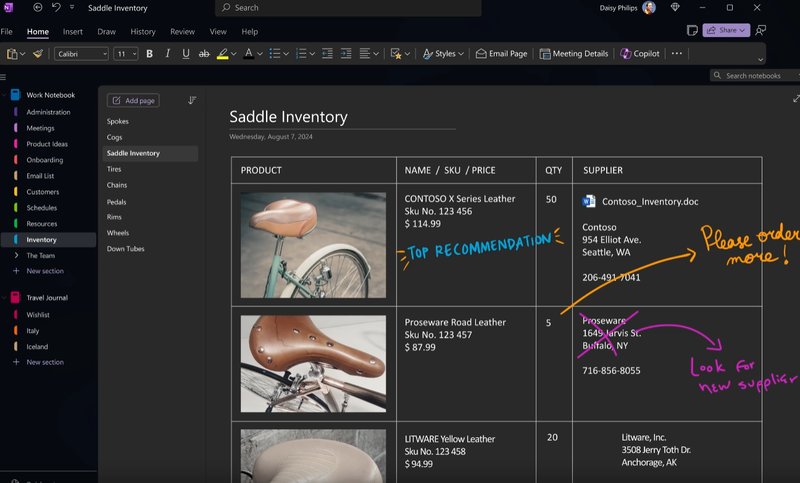This screenshot has height=483, width=800.
Task: Click the Undo arrow in title bar
Action: pyautogui.click(x=56, y=8)
